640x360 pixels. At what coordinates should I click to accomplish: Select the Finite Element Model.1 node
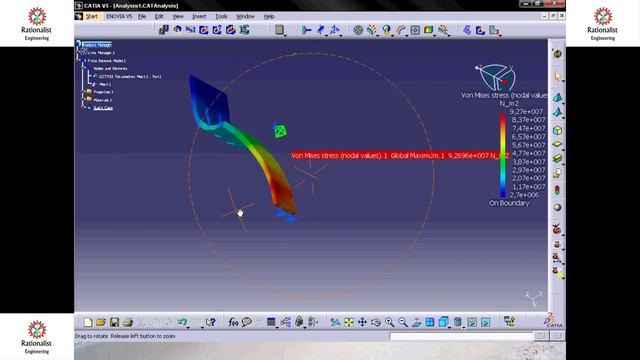coord(107,60)
